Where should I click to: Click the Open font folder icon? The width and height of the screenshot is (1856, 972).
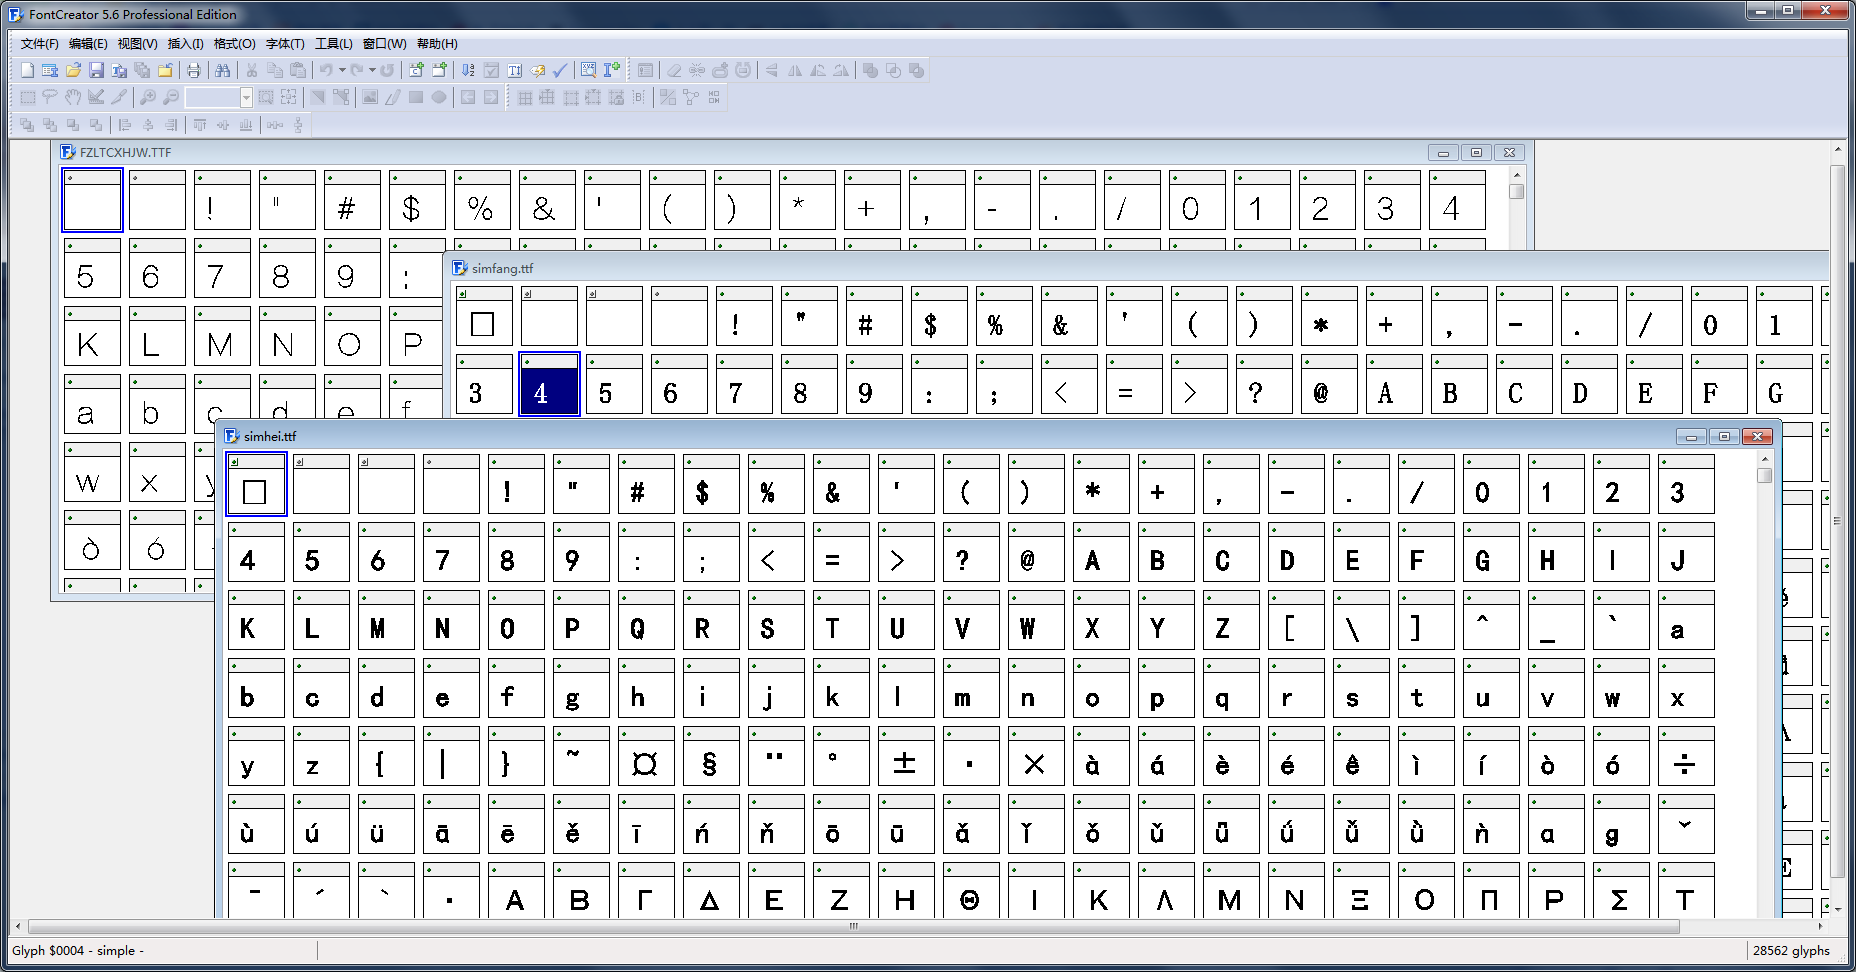pos(73,70)
